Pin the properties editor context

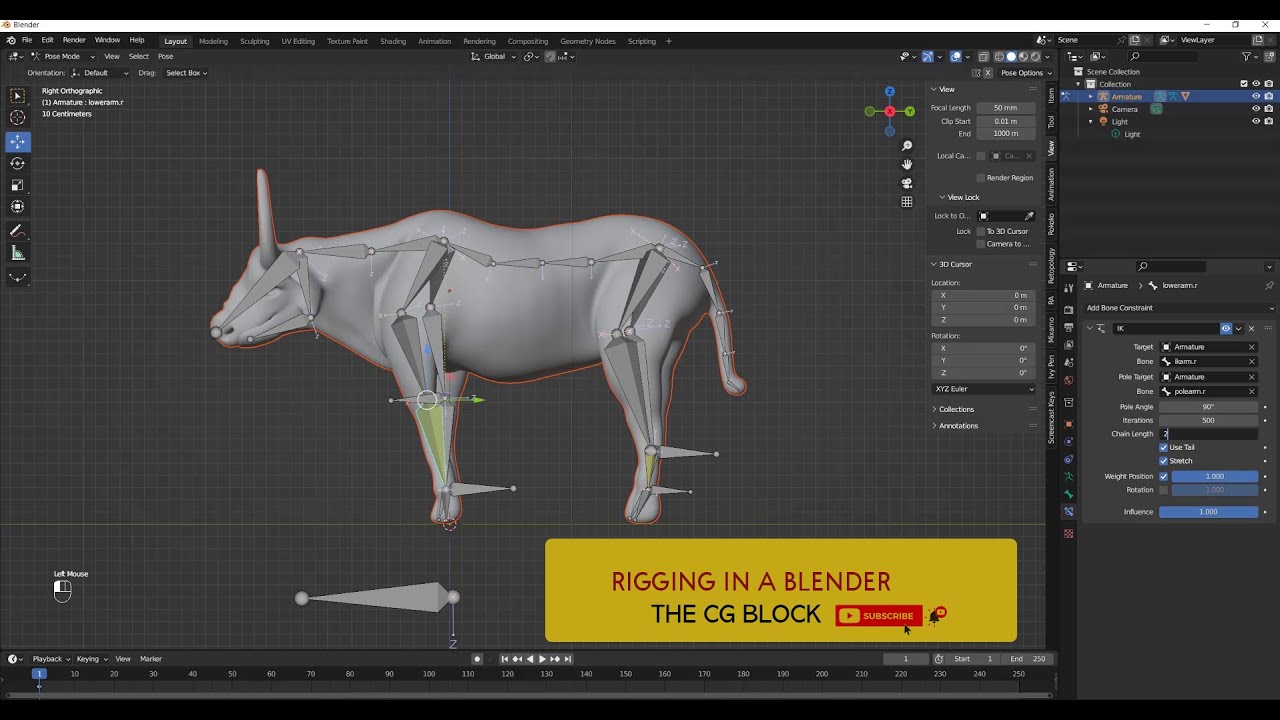[x=1270, y=285]
